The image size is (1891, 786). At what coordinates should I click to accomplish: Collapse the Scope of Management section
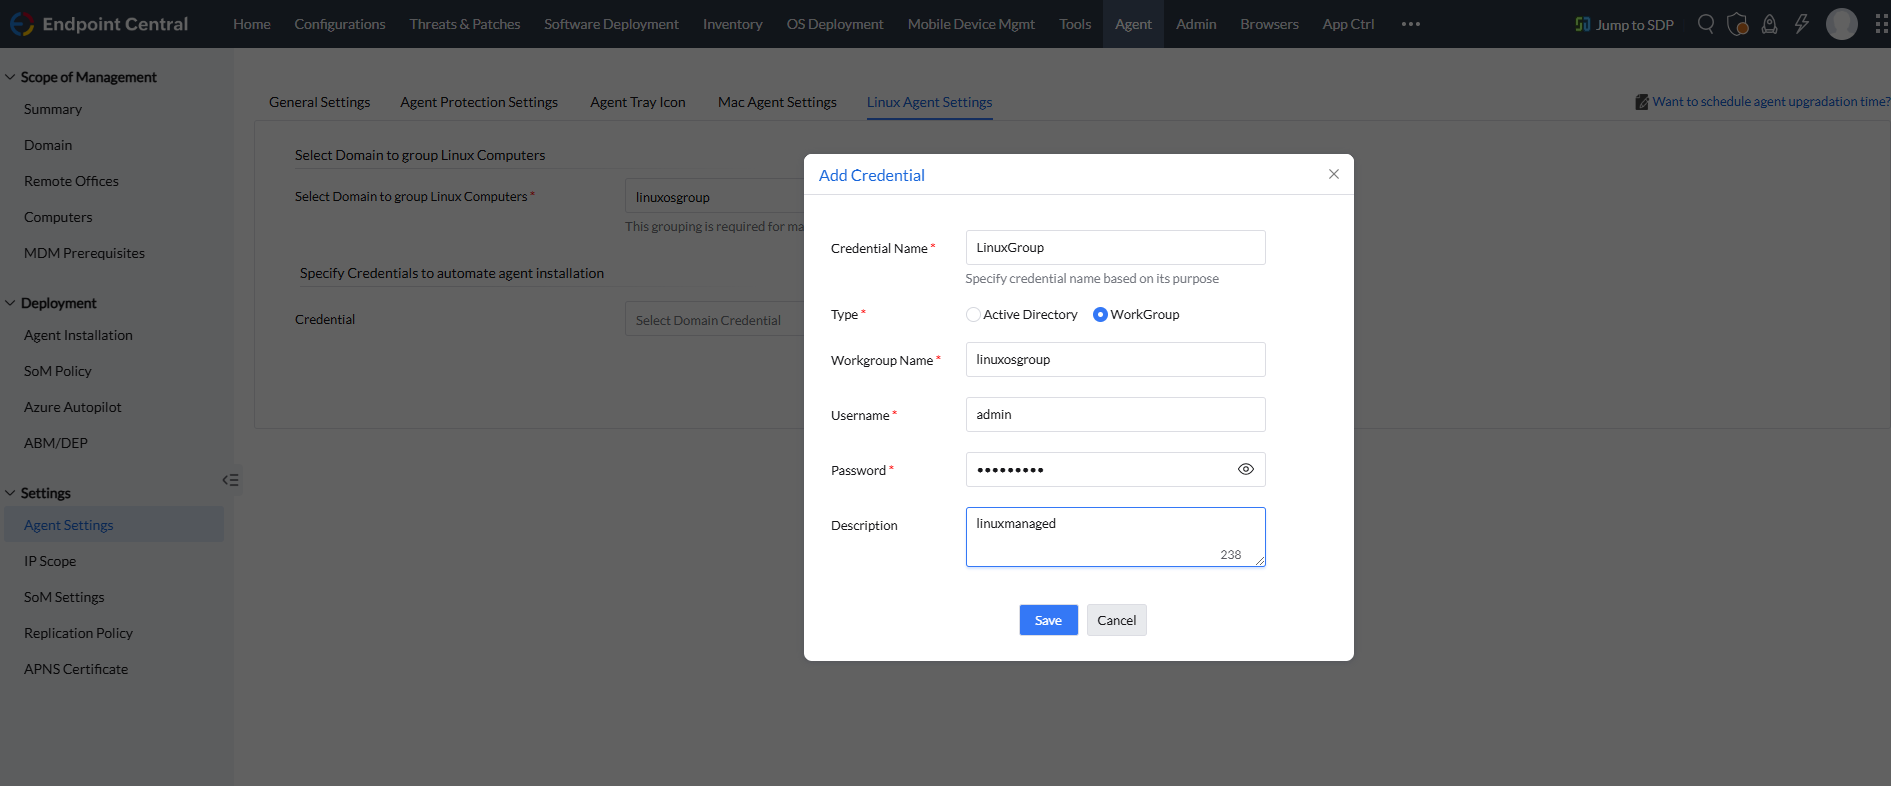click(10, 77)
